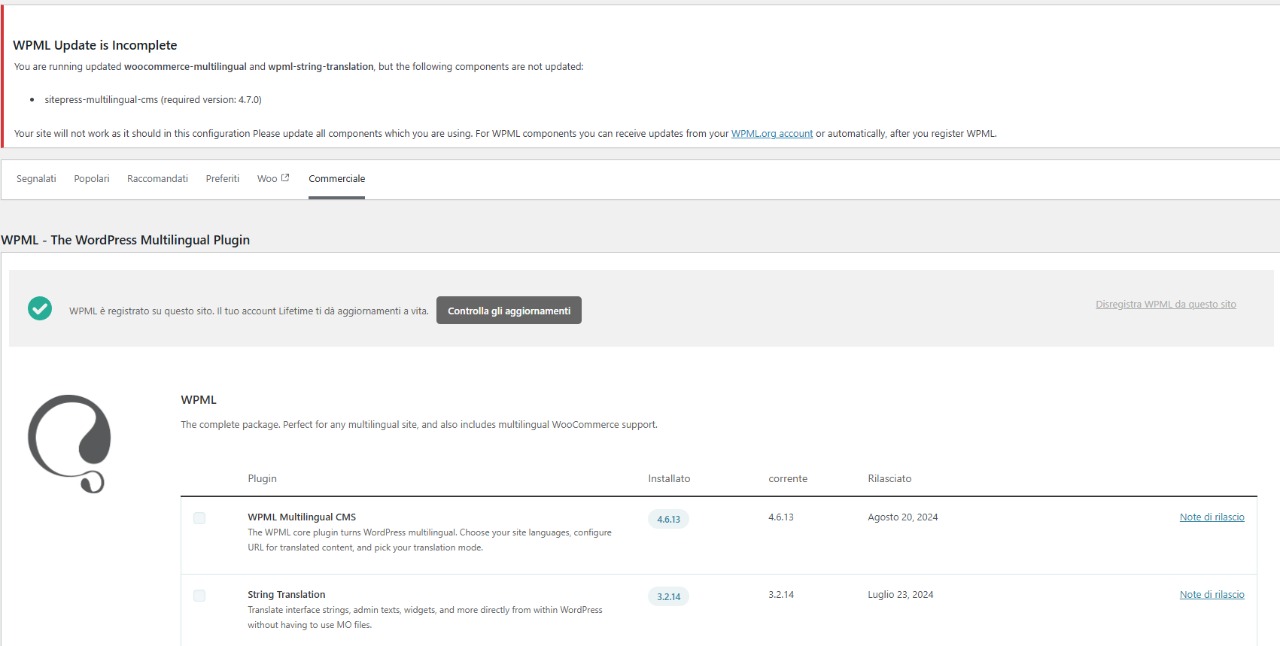Click the Rilasciato column header

click(x=890, y=478)
